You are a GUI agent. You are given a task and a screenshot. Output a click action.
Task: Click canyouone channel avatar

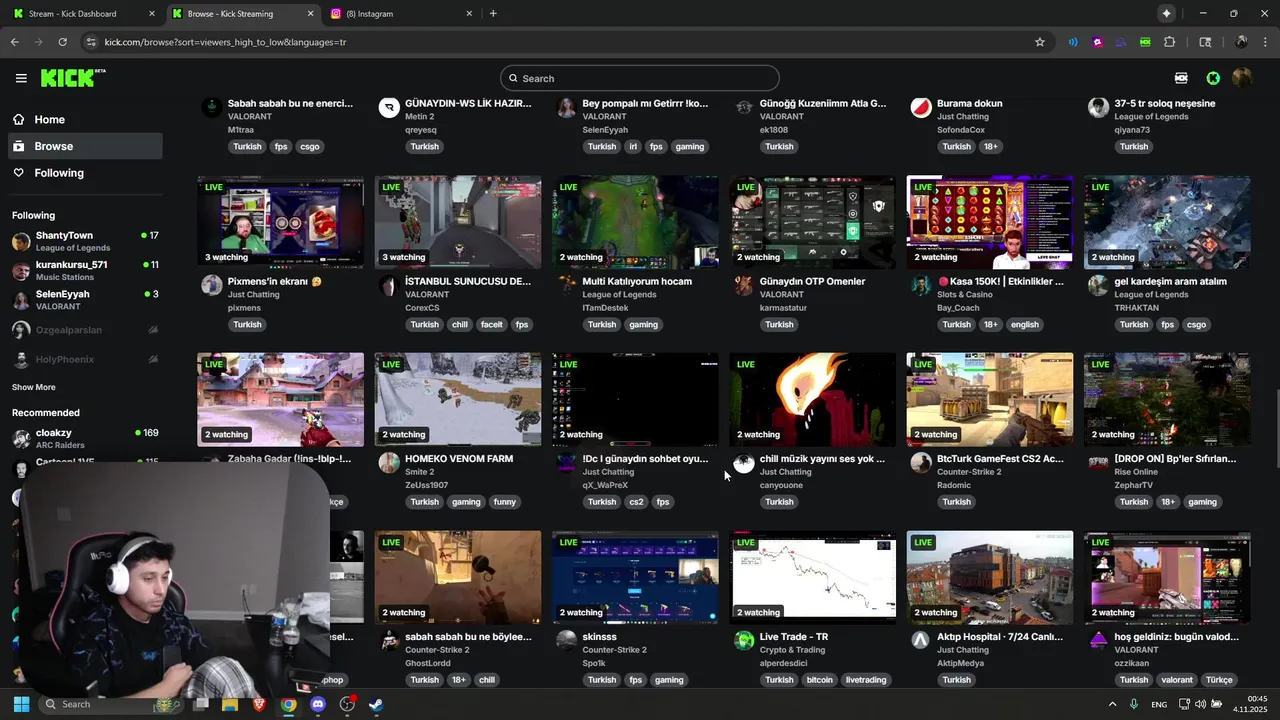(743, 463)
